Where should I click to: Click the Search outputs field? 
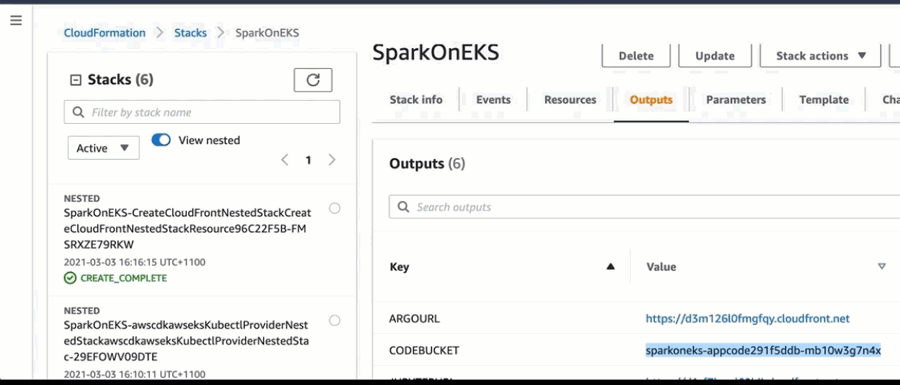[644, 207]
